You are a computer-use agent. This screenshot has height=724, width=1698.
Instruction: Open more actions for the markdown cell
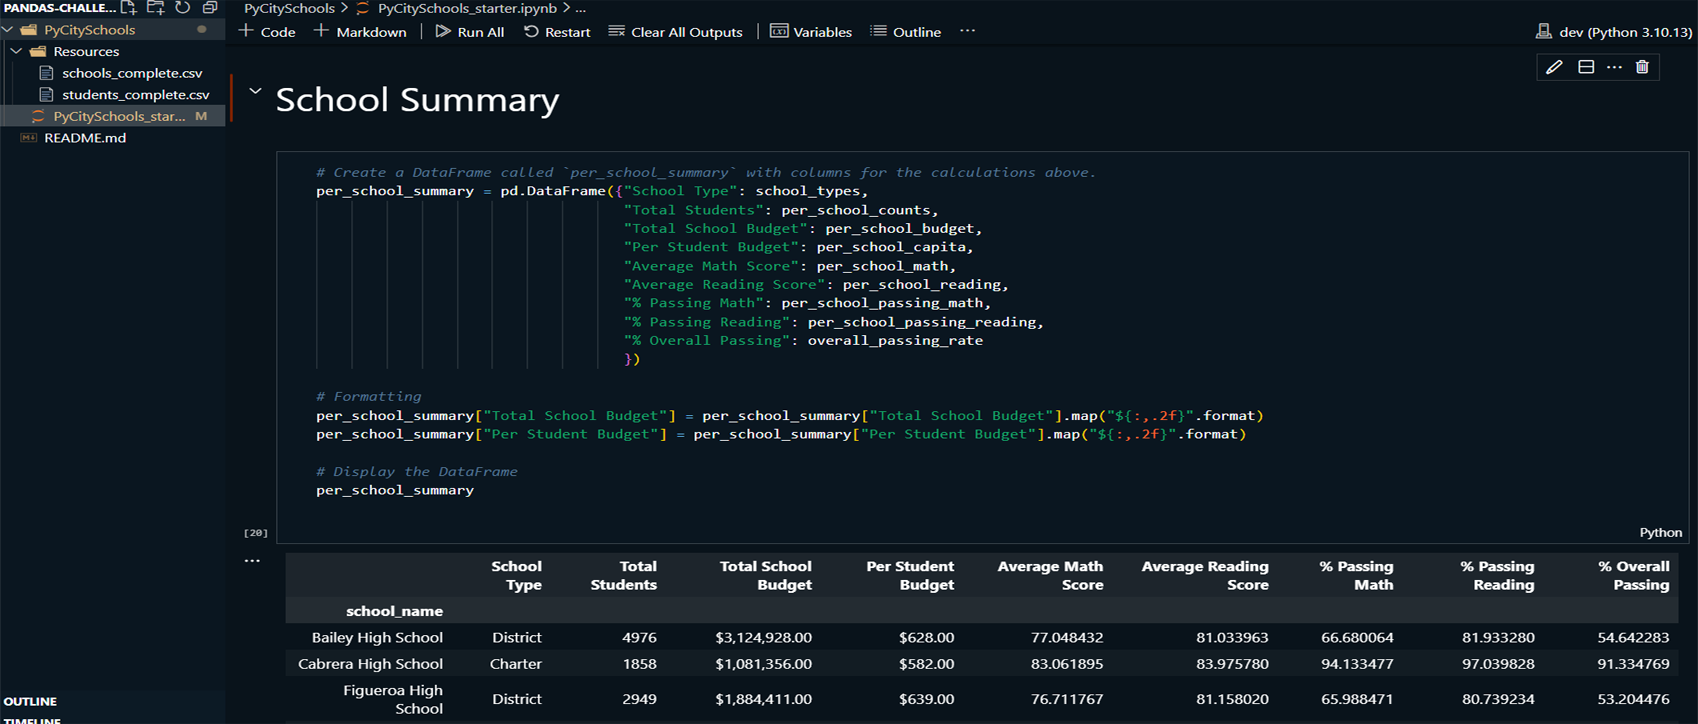tap(1614, 67)
